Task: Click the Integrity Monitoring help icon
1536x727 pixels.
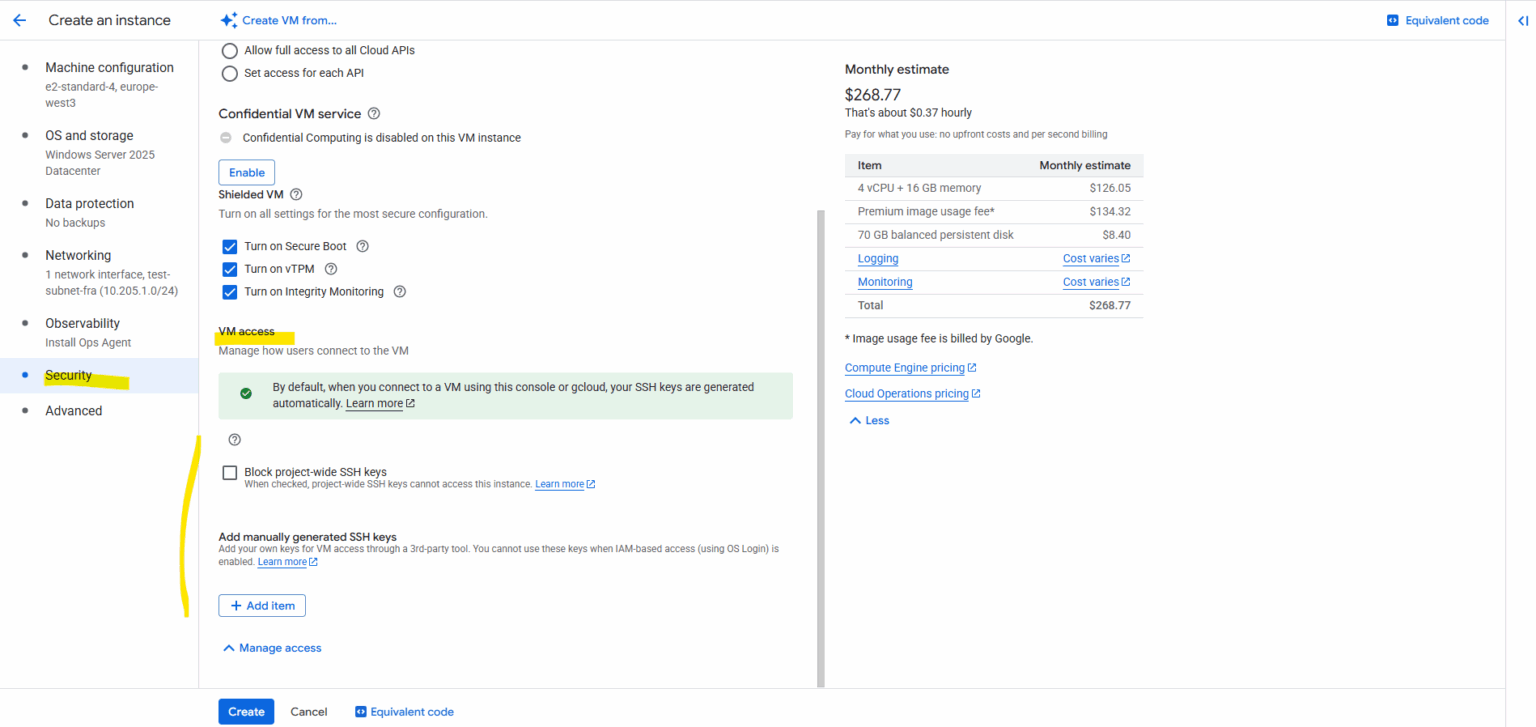Action: 399,291
